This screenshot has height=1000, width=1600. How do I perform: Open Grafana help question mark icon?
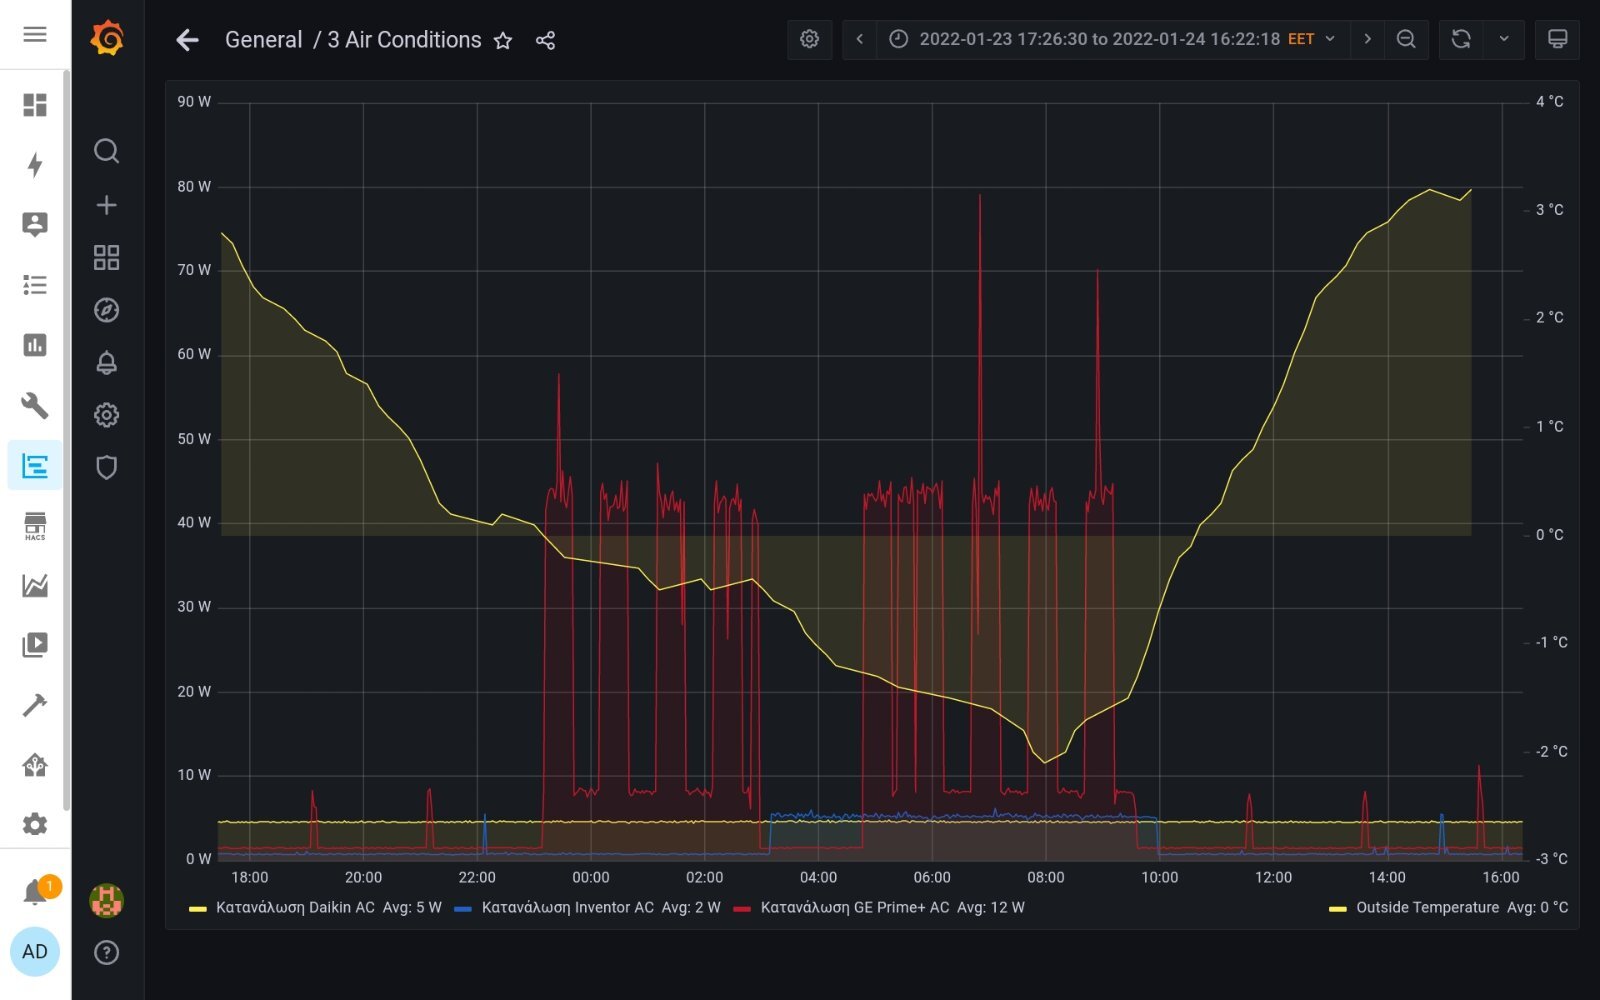(x=107, y=952)
